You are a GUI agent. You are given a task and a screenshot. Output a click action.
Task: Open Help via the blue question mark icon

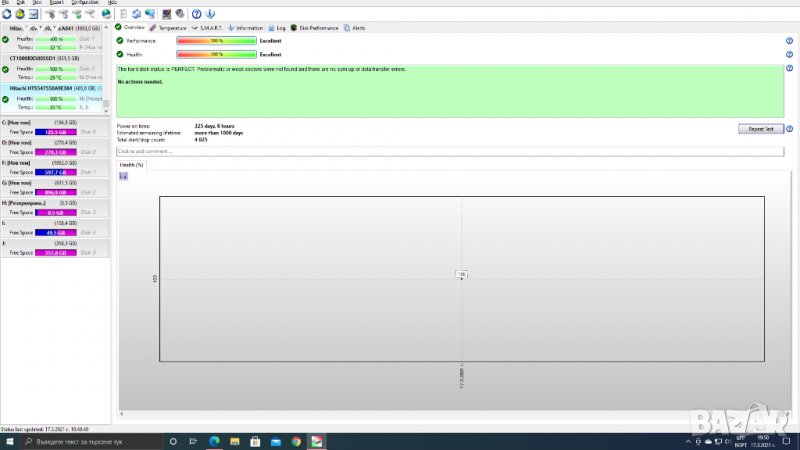[197, 14]
